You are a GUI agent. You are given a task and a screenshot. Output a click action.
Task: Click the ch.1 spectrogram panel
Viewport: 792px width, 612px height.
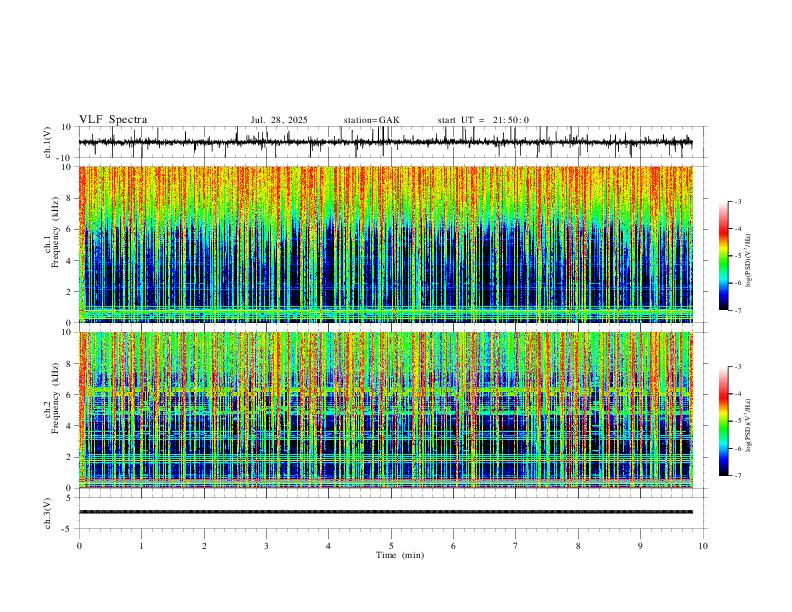[x=385, y=244]
